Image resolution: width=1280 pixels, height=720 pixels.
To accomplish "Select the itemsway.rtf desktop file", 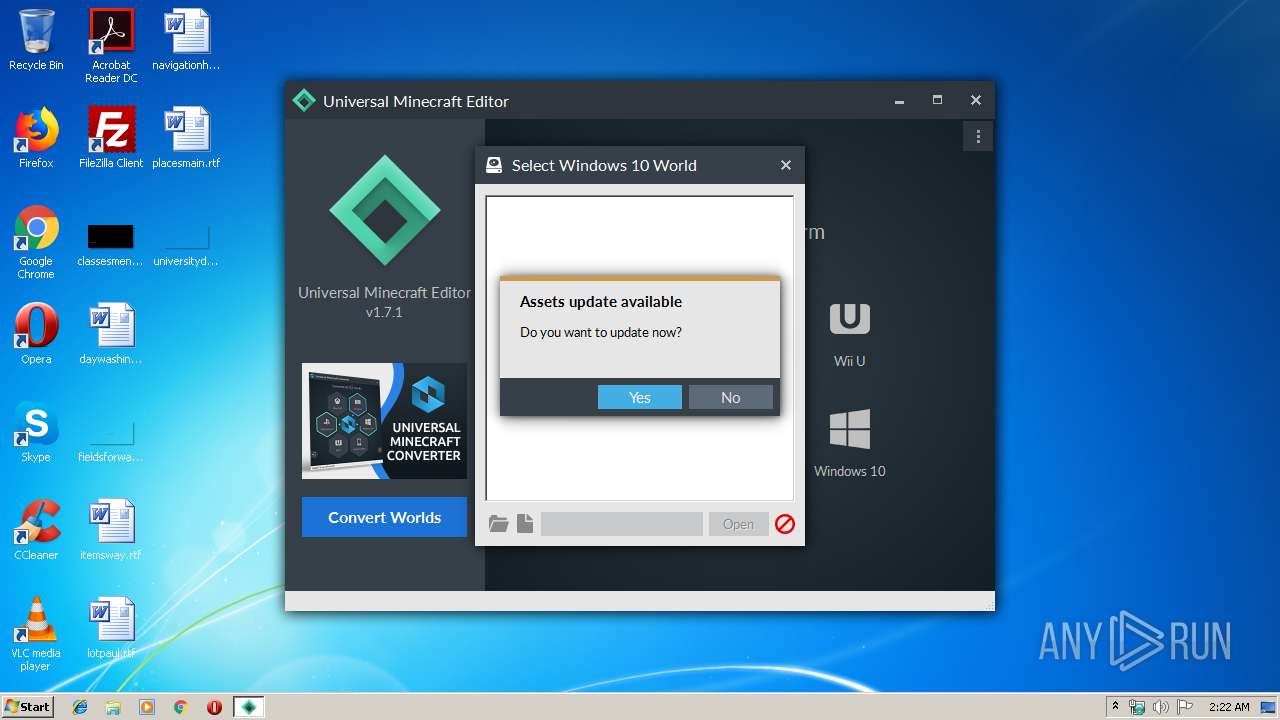I will pos(111,530).
